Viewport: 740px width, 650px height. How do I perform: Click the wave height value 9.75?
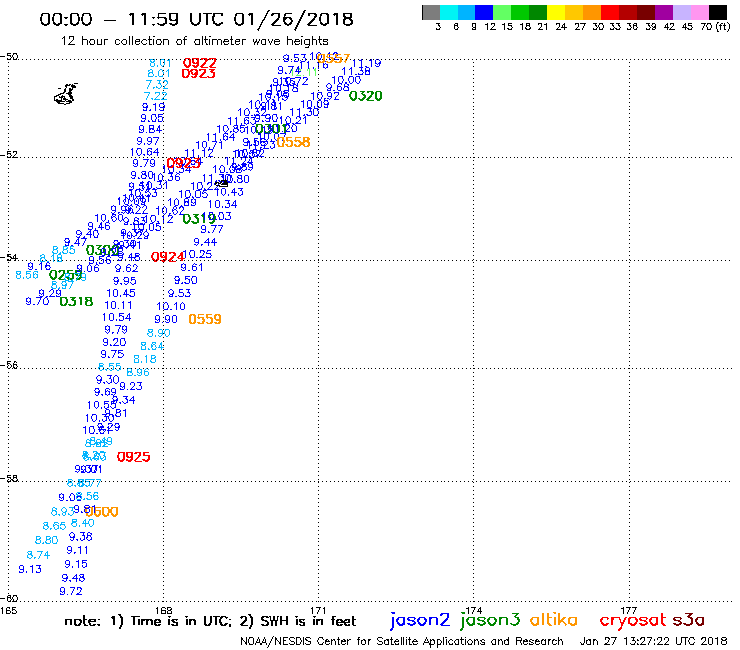pyautogui.click(x=112, y=355)
